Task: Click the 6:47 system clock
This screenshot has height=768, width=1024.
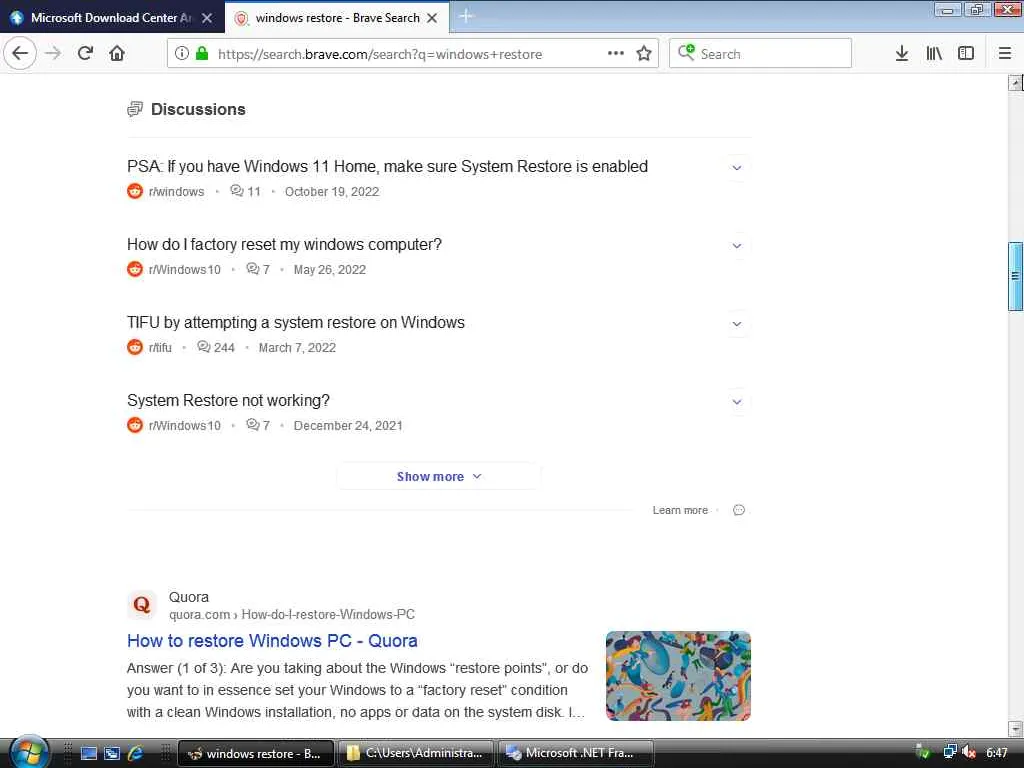Action: (997, 753)
